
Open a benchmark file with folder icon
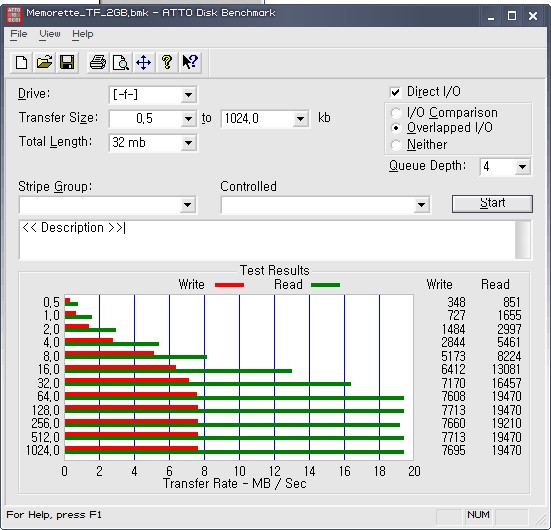(x=44, y=63)
